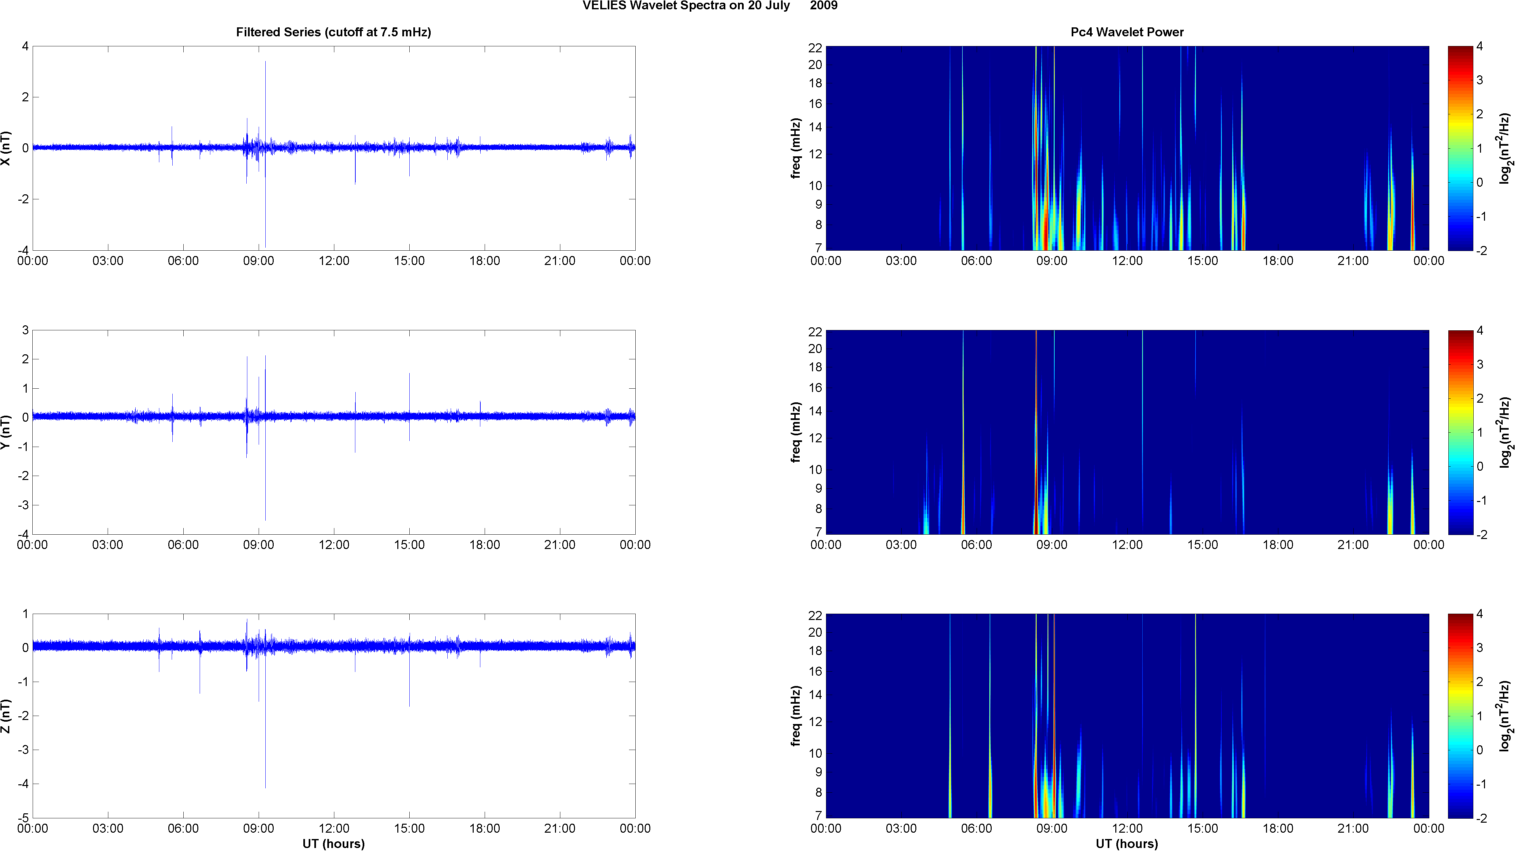Click the log2(nT²/Hz) label beside top colorbar
This screenshot has height=851, width=1515.
pyautogui.click(x=1505, y=148)
